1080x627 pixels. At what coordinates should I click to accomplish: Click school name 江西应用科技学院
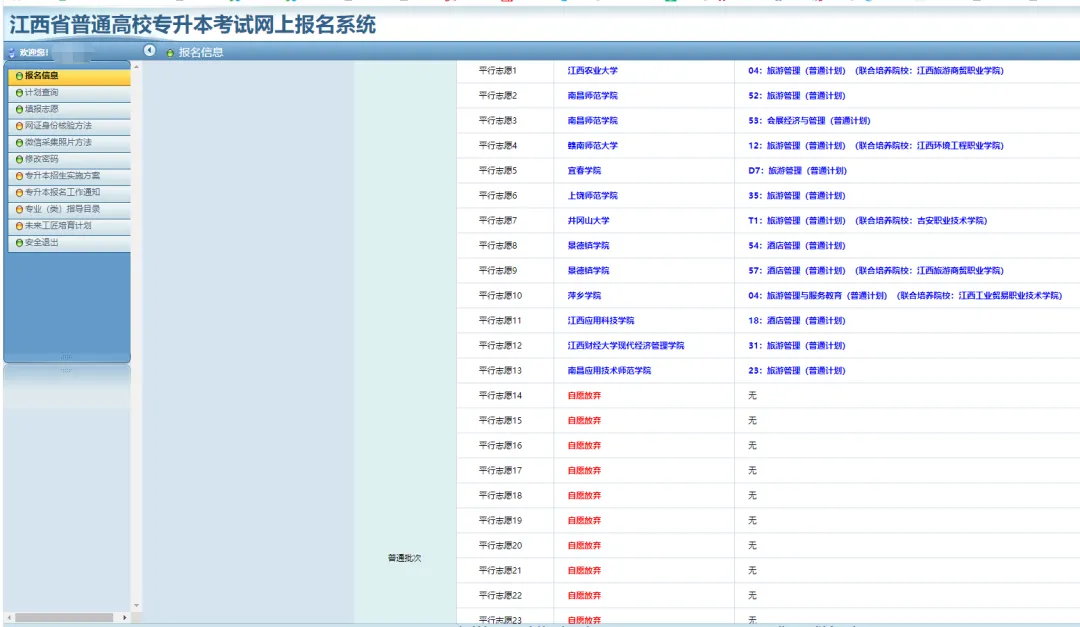601,320
